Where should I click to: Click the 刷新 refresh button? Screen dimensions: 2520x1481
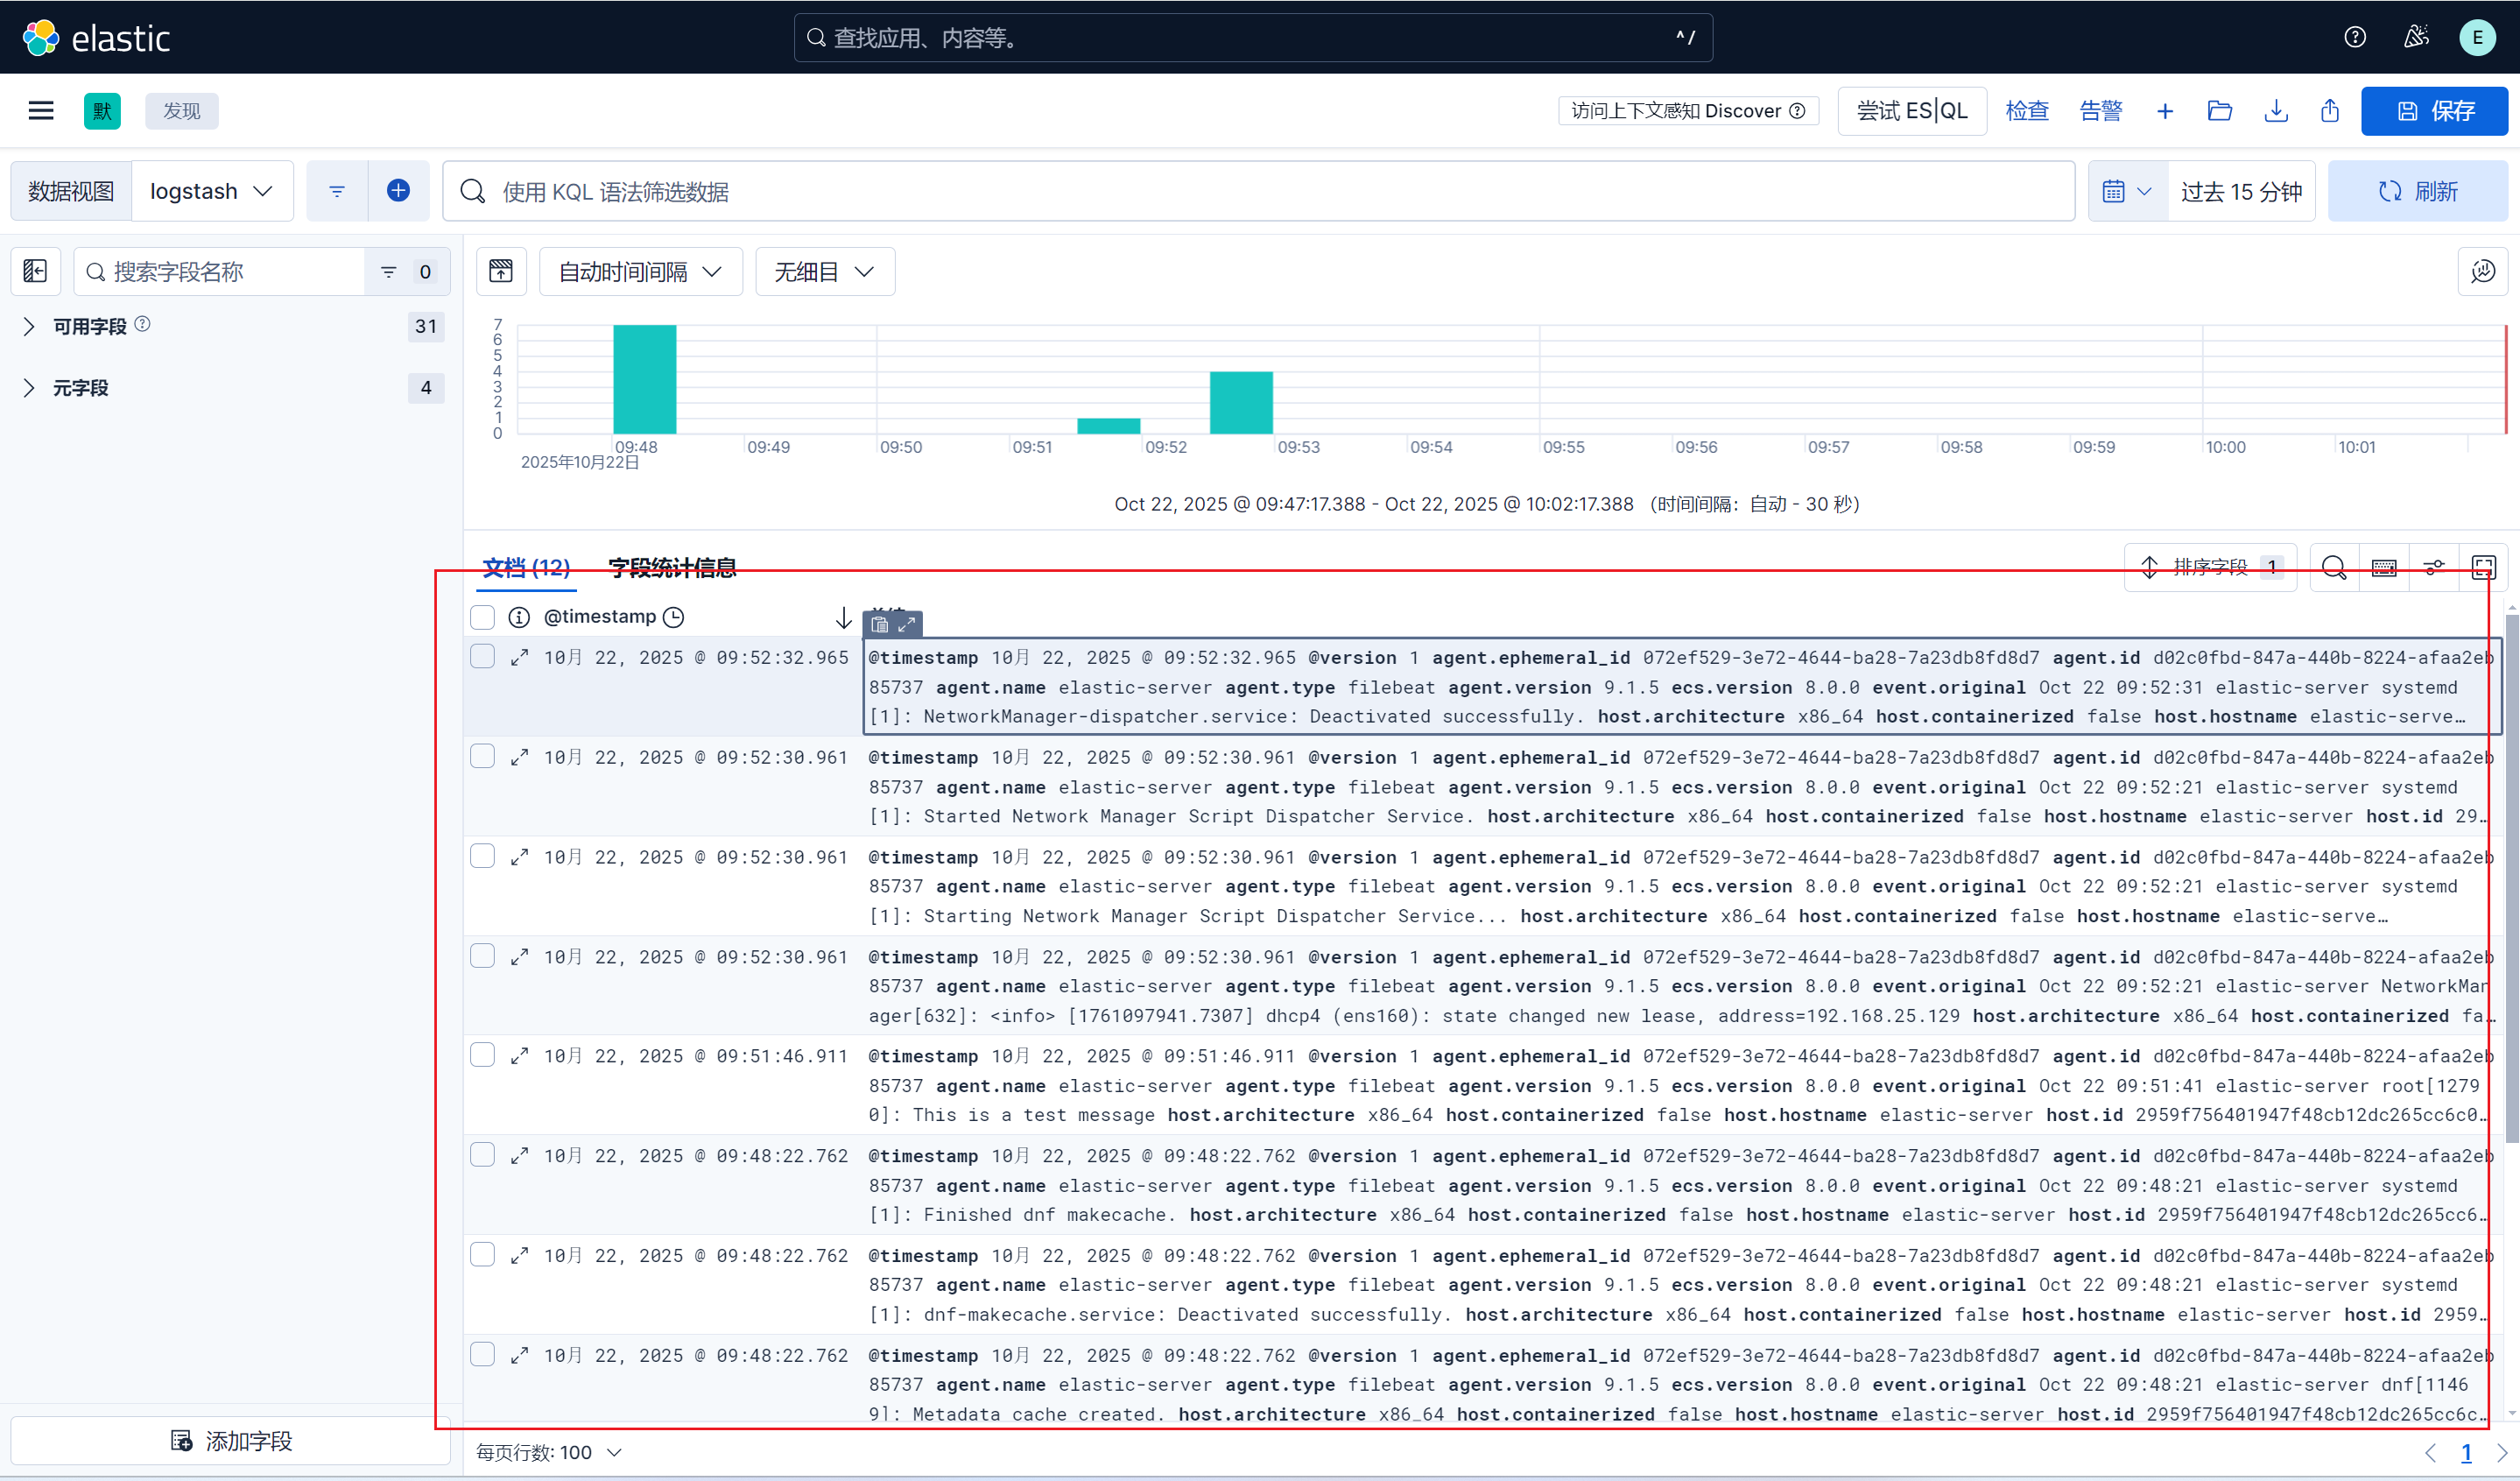2417,191
